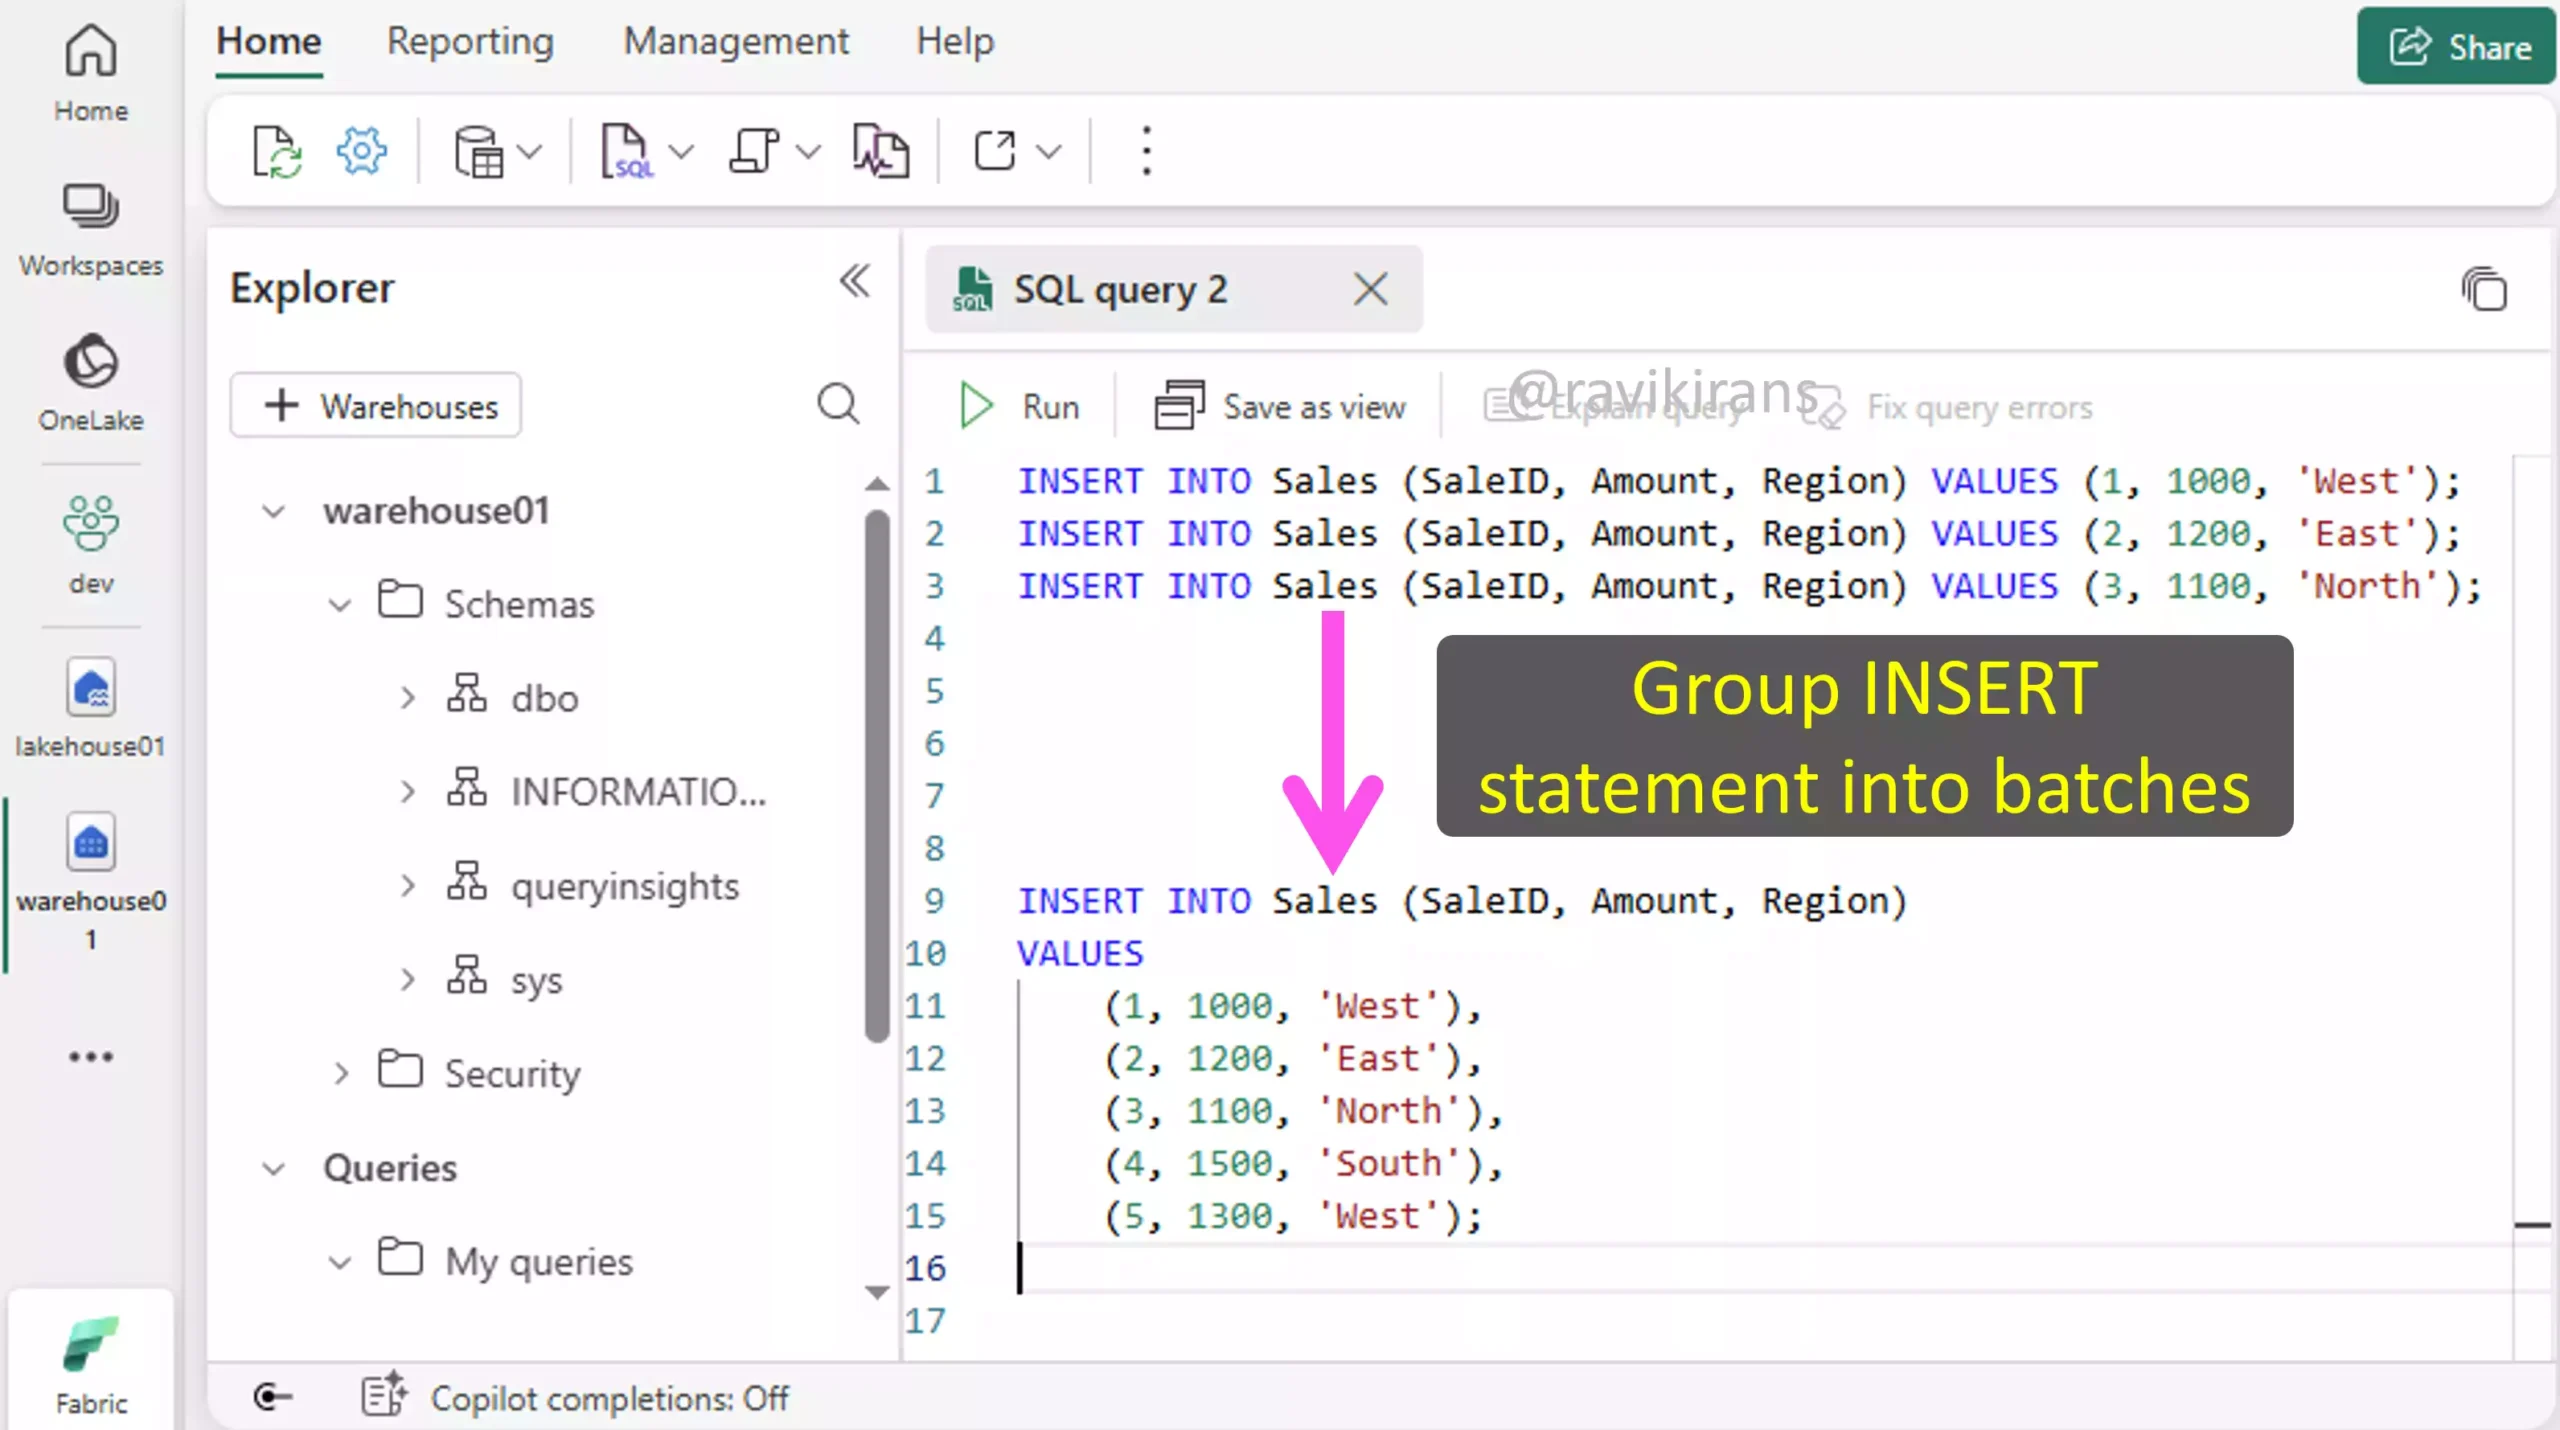This screenshot has height=1430, width=2560.
Task: Click Explorer scrollbar up arrow
Action: (877, 484)
